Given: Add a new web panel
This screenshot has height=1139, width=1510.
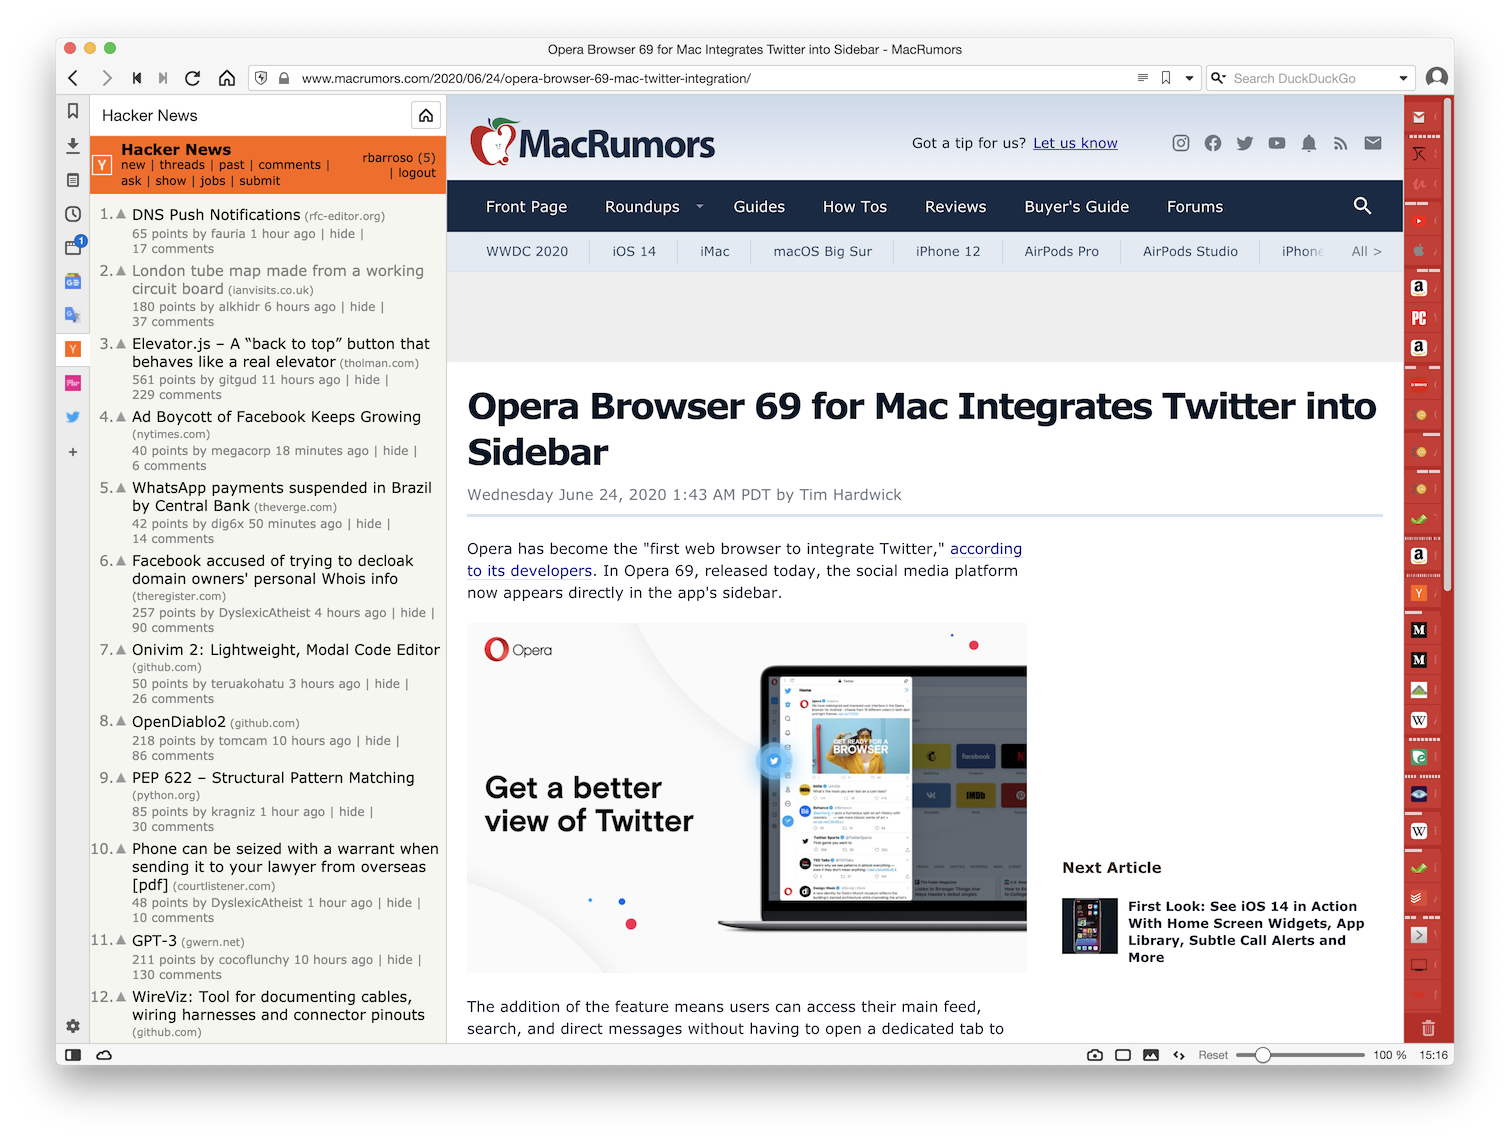Looking at the screenshot, I should pos(73,452).
